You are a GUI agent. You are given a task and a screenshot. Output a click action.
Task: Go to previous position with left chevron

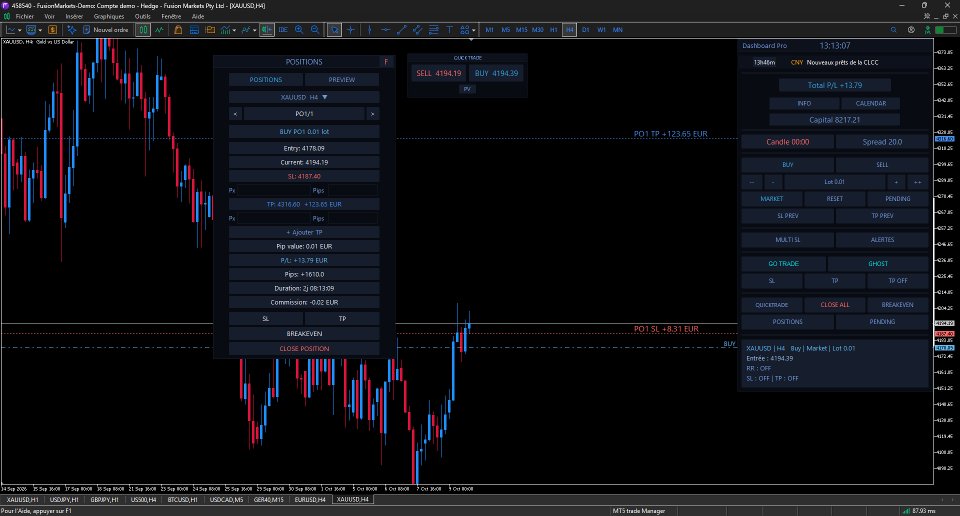point(235,114)
